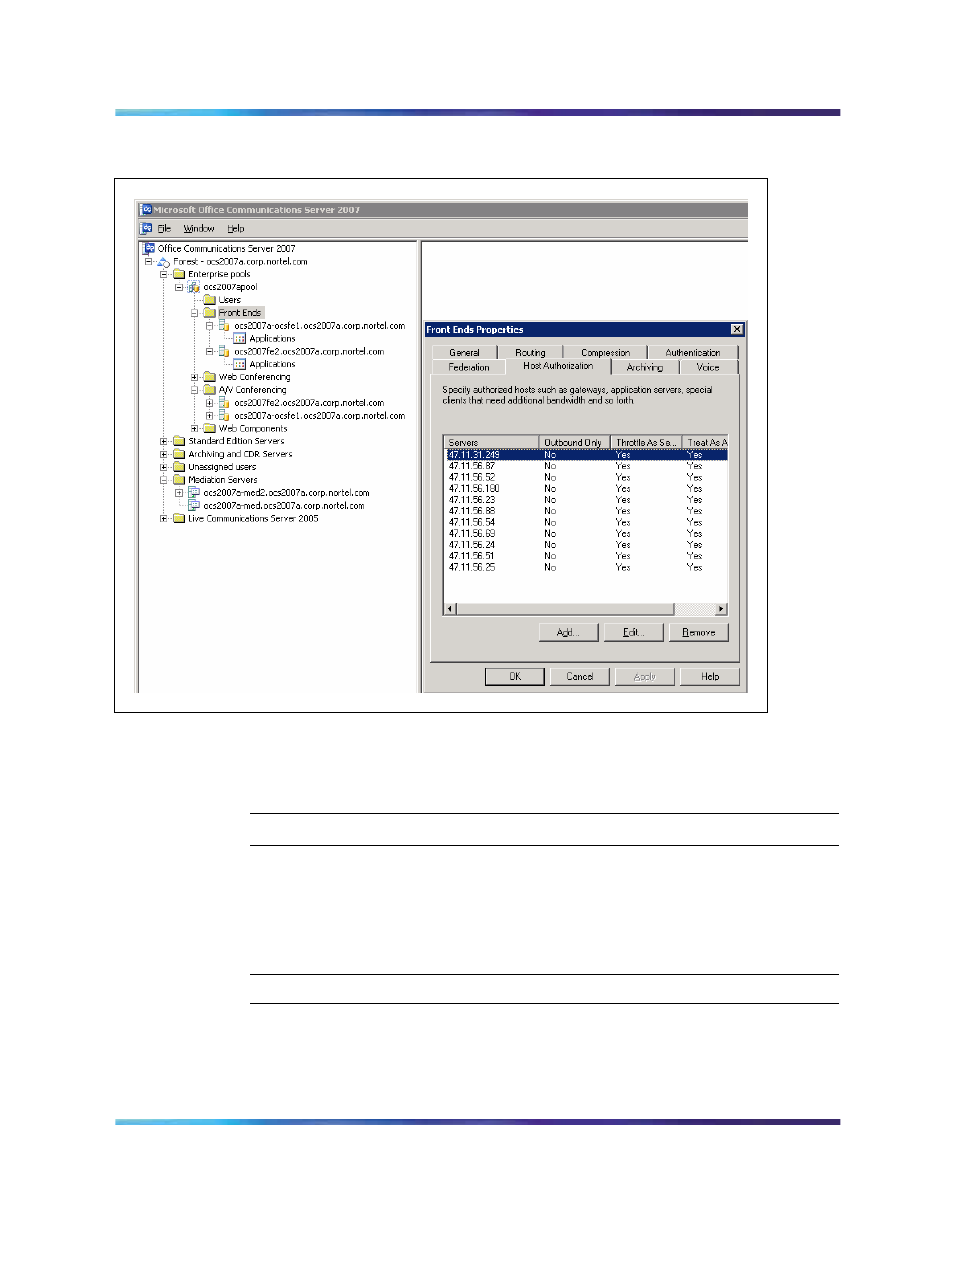Viewport: 954px width, 1272px height.
Task: Click the Applications icon under ocs2007a-ocsfe1
Action: [x=239, y=339]
